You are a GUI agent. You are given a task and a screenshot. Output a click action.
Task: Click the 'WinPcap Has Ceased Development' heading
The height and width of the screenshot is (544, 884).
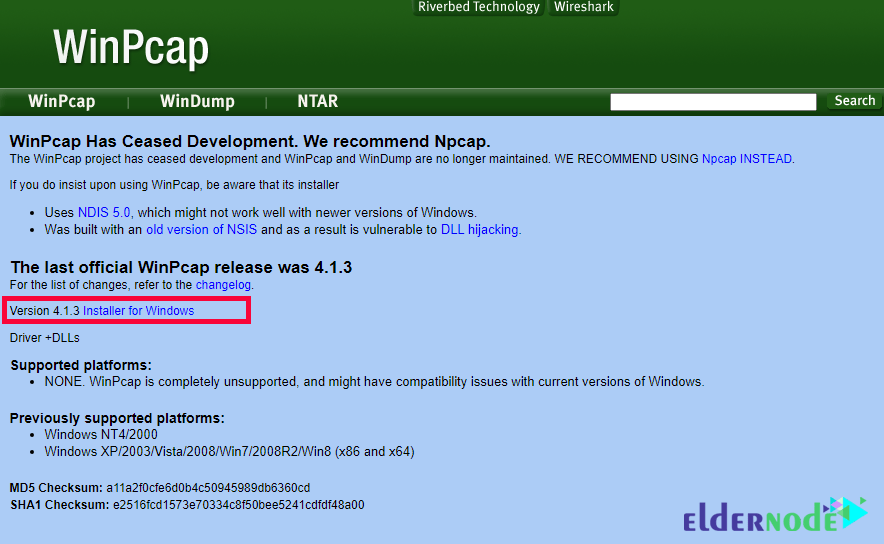(250, 141)
